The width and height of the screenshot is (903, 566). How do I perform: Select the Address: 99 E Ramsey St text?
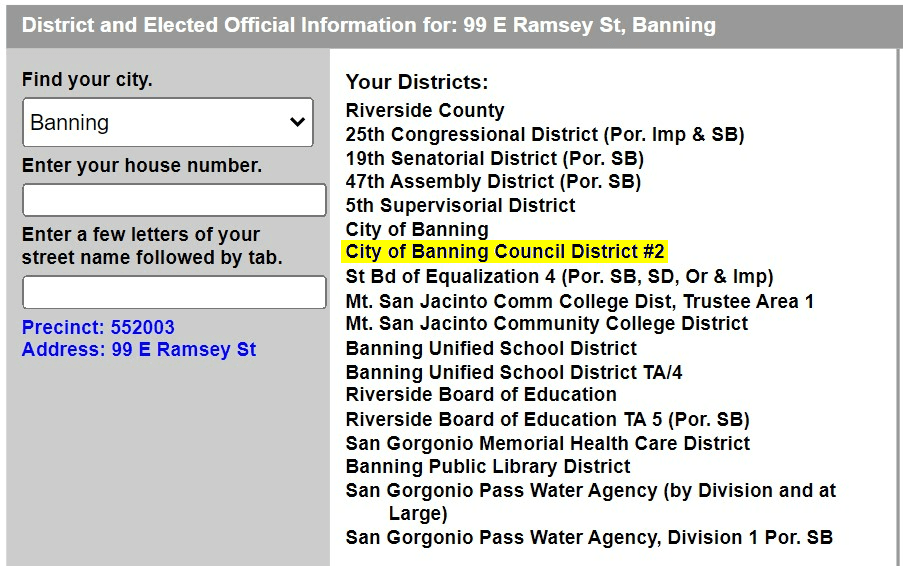coord(139,349)
